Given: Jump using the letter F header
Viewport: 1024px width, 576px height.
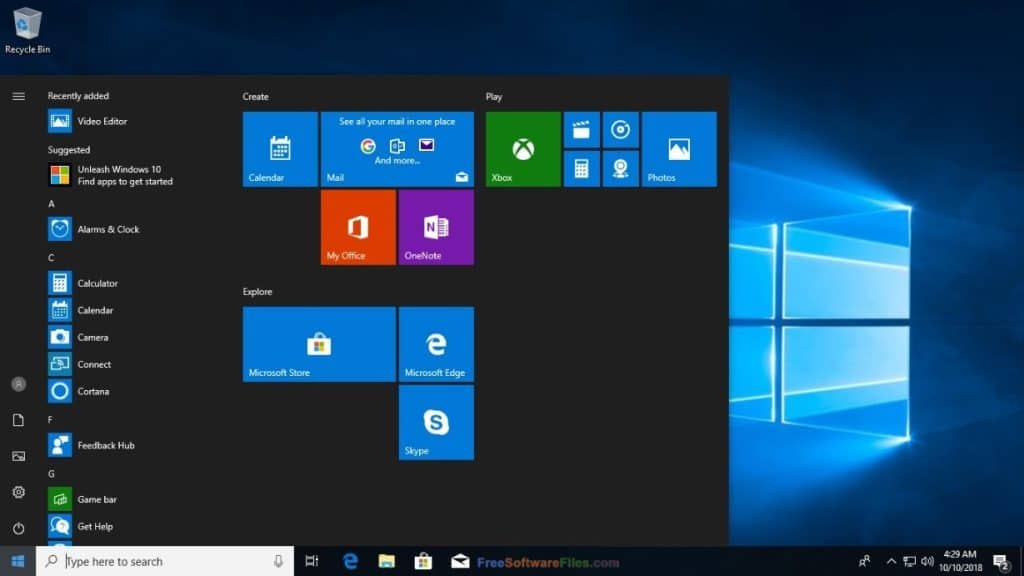Looking at the screenshot, I should coord(50,420).
